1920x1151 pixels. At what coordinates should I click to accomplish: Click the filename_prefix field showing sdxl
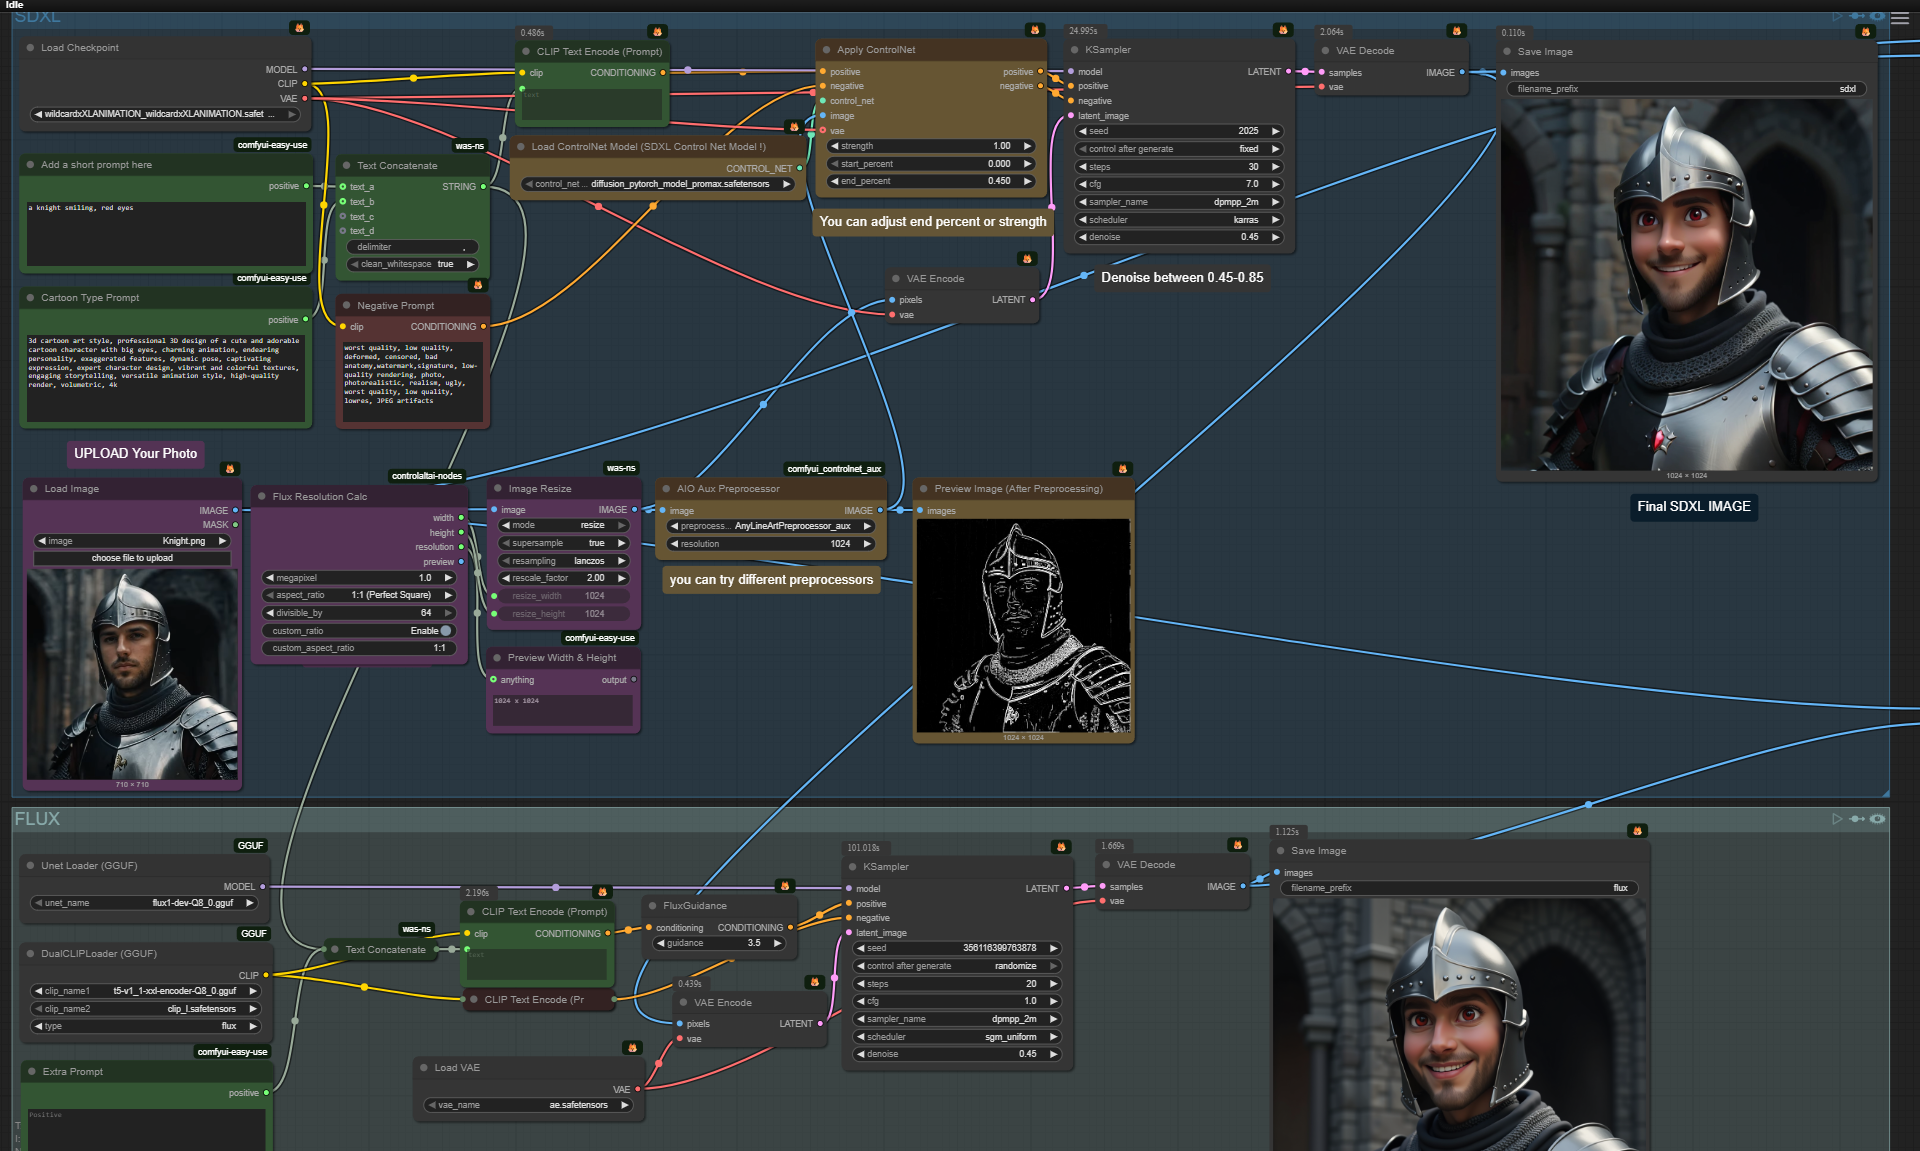(1685, 89)
